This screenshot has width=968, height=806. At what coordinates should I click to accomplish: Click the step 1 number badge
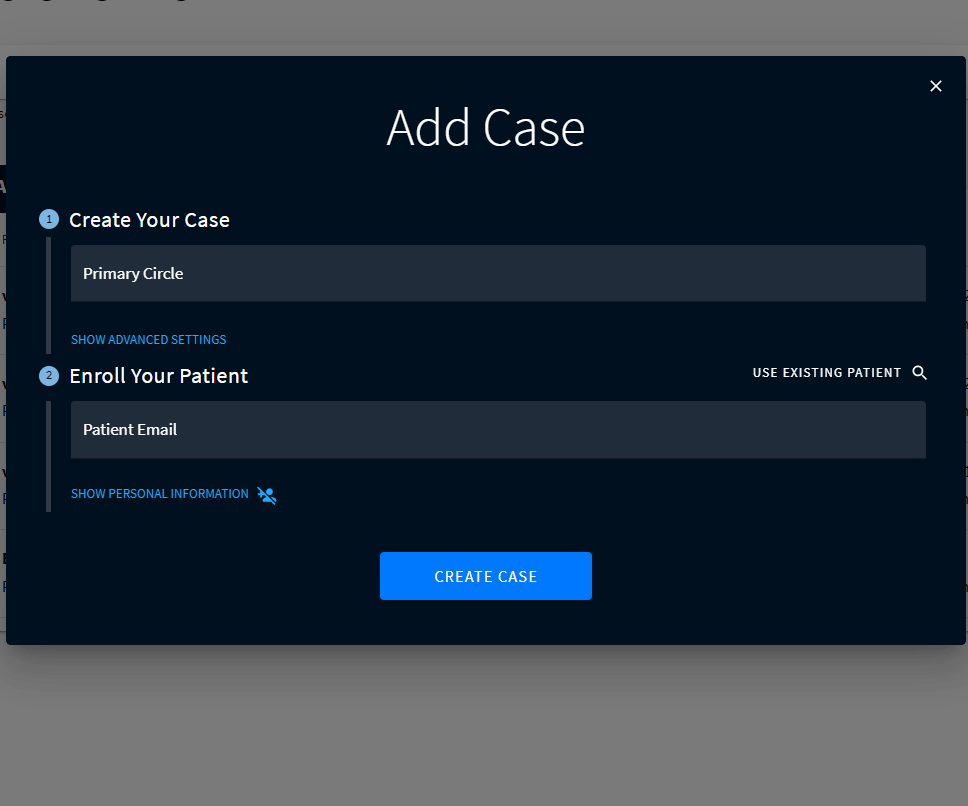[49, 219]
